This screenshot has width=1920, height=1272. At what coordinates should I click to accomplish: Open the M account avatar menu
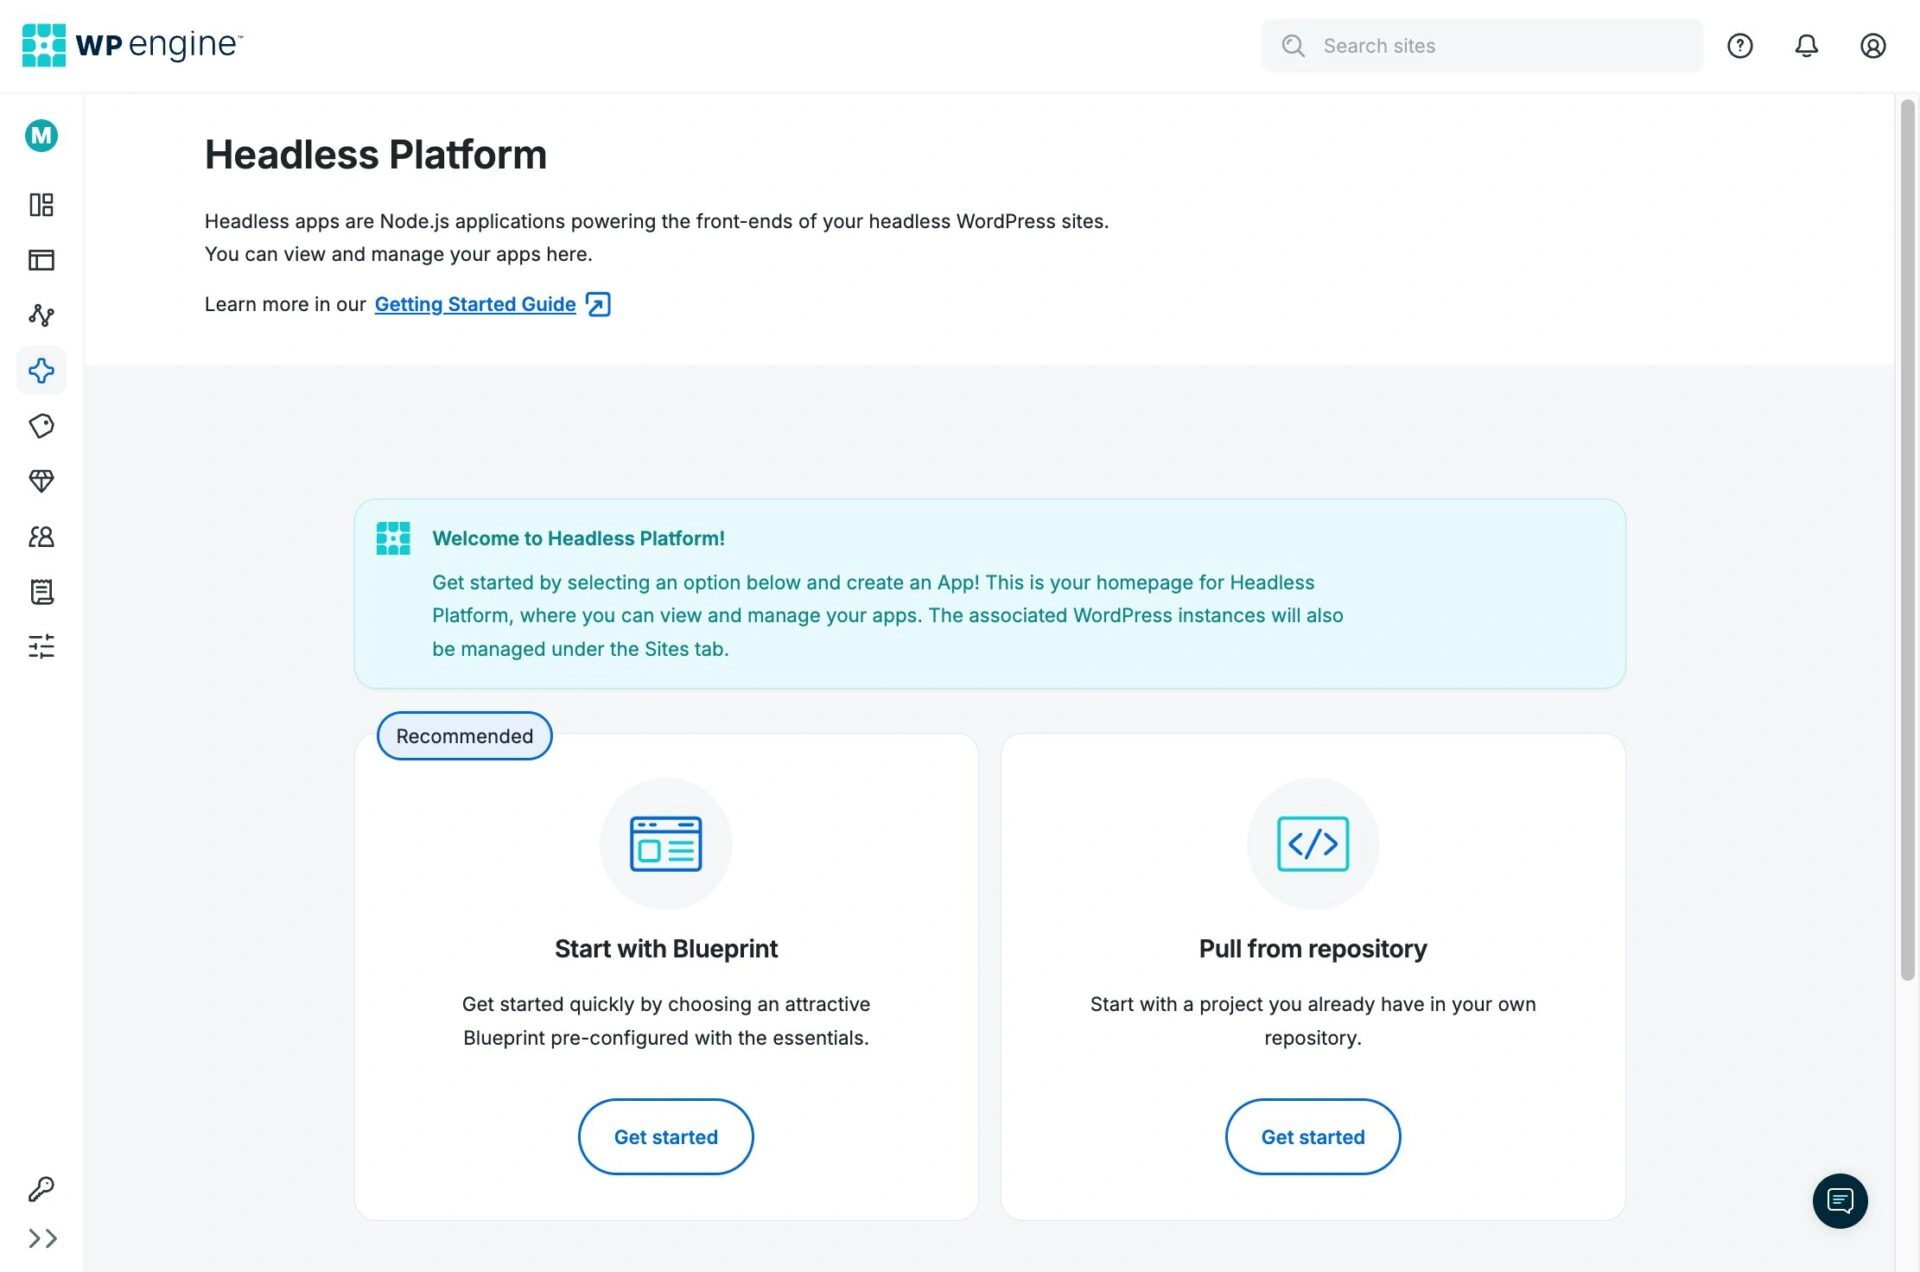click(41, 135)
